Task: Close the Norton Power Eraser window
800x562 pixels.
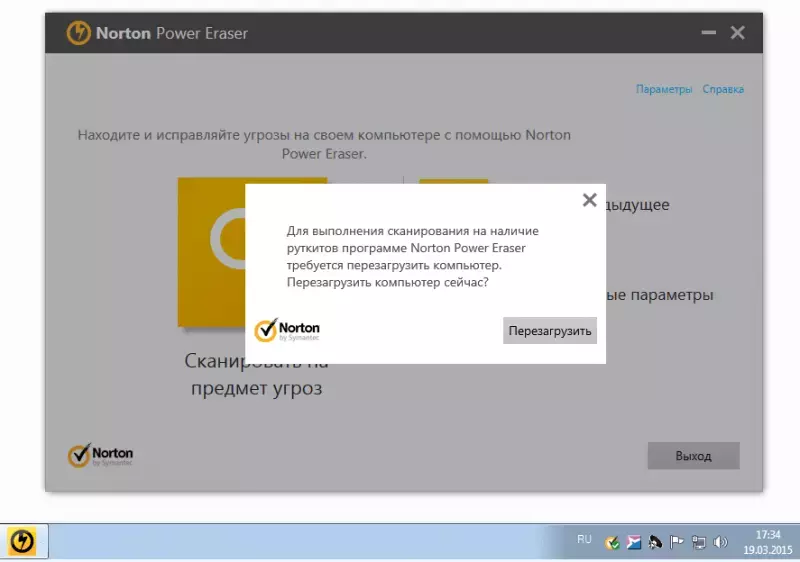Action: coord(737,33)
